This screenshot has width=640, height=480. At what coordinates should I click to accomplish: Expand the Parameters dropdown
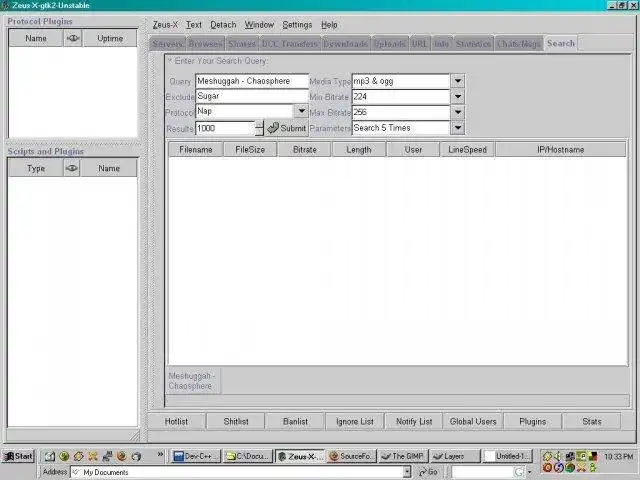[x=458, y=128]
